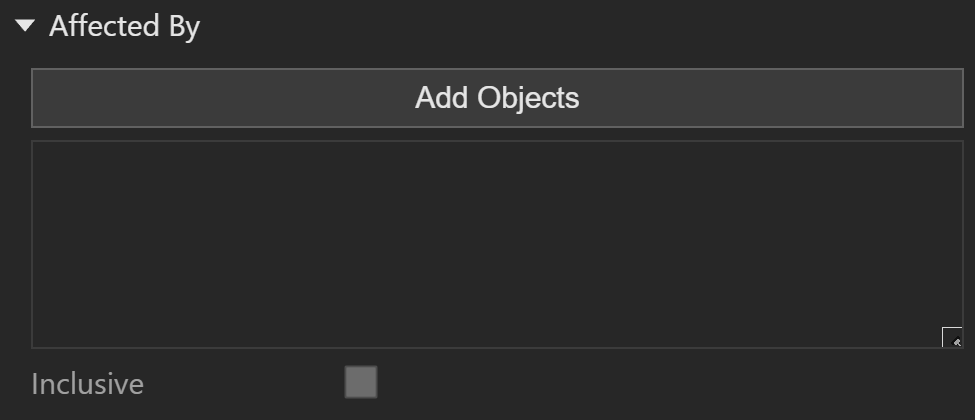Click the corner grip icon of the list
The width and height of the screenshot is (975, 420).
[952, 337]
